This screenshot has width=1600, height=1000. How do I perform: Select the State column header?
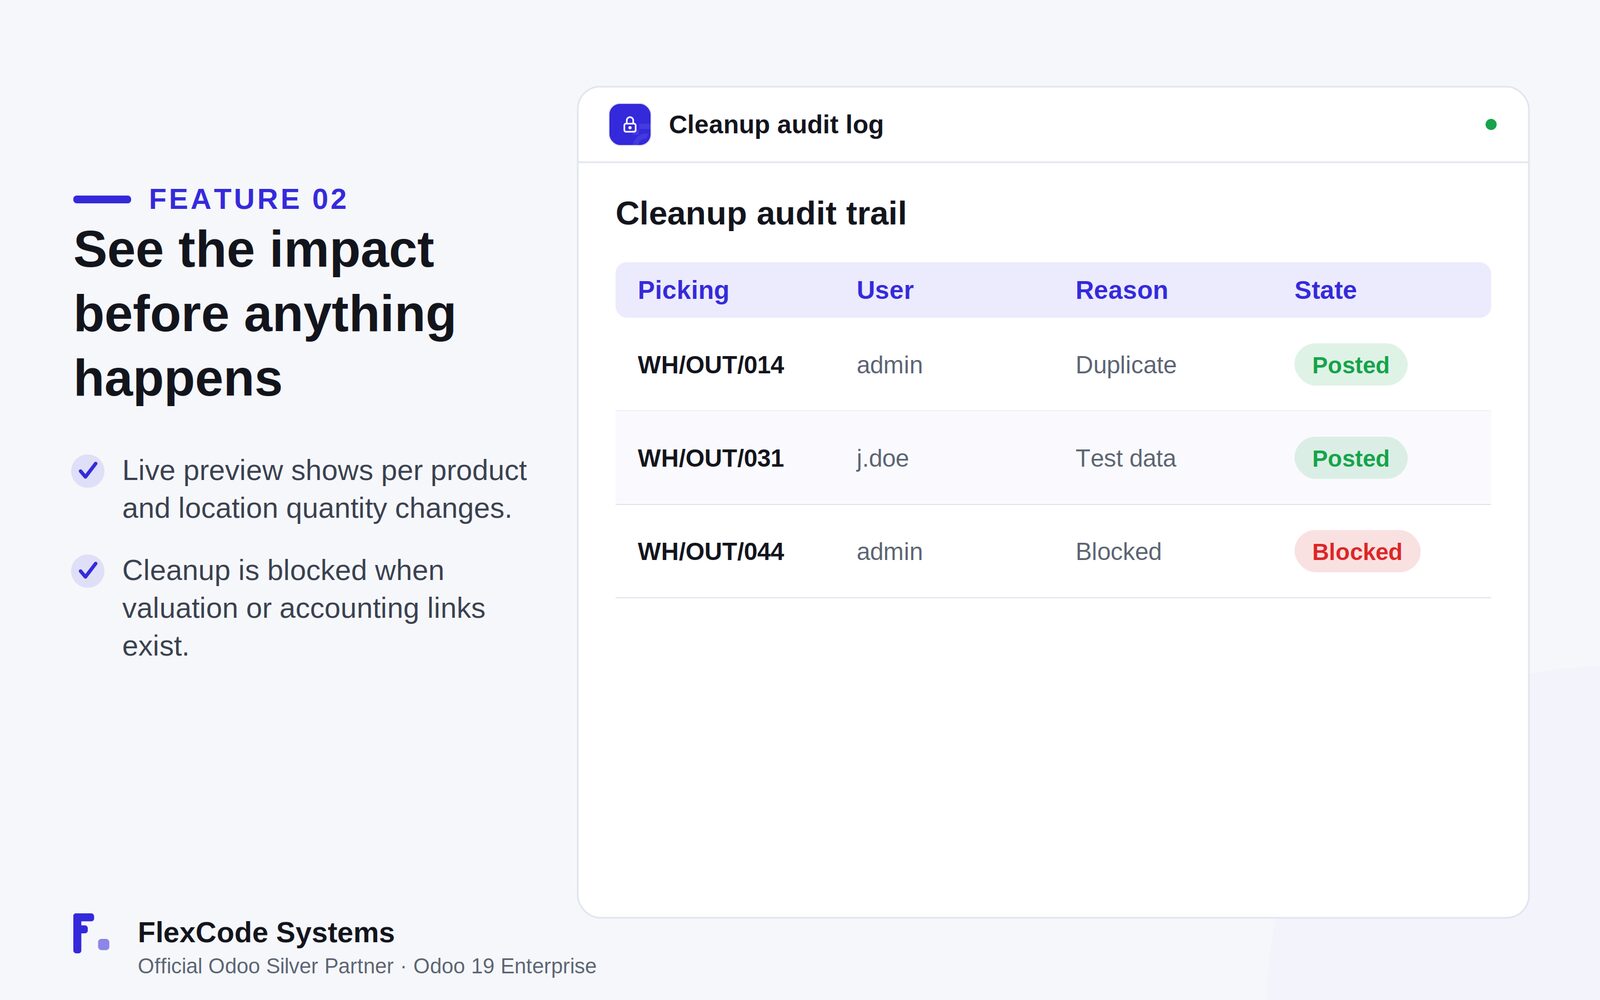point(1325,290)
